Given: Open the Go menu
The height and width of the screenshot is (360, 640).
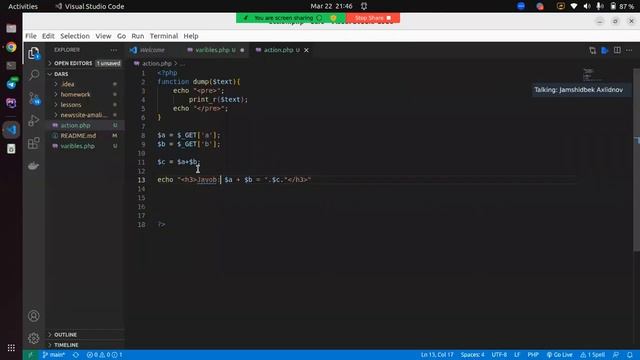Looking at the screenshot, I should 121,36.
